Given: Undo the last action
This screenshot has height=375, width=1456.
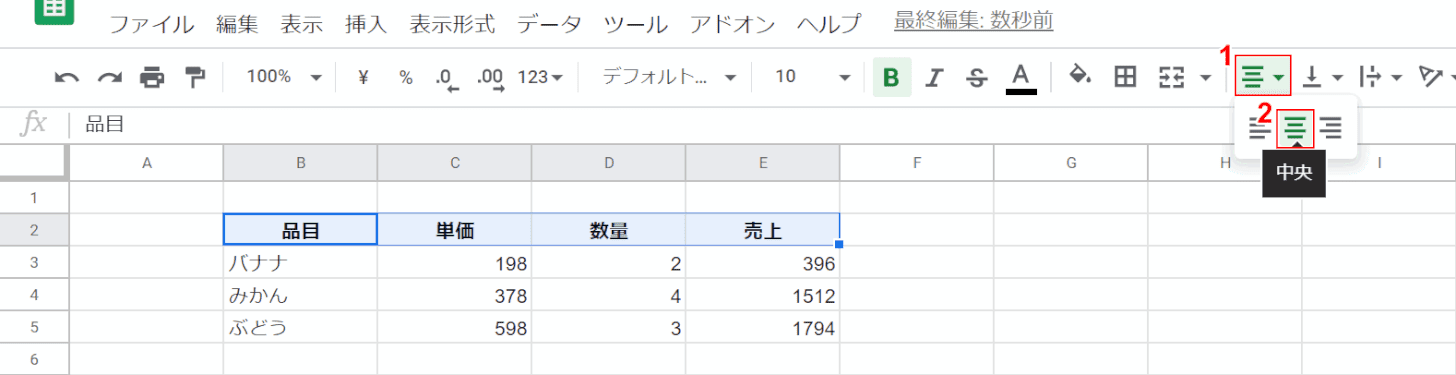Looking at the screenshot, I should (x=67, y=77).
